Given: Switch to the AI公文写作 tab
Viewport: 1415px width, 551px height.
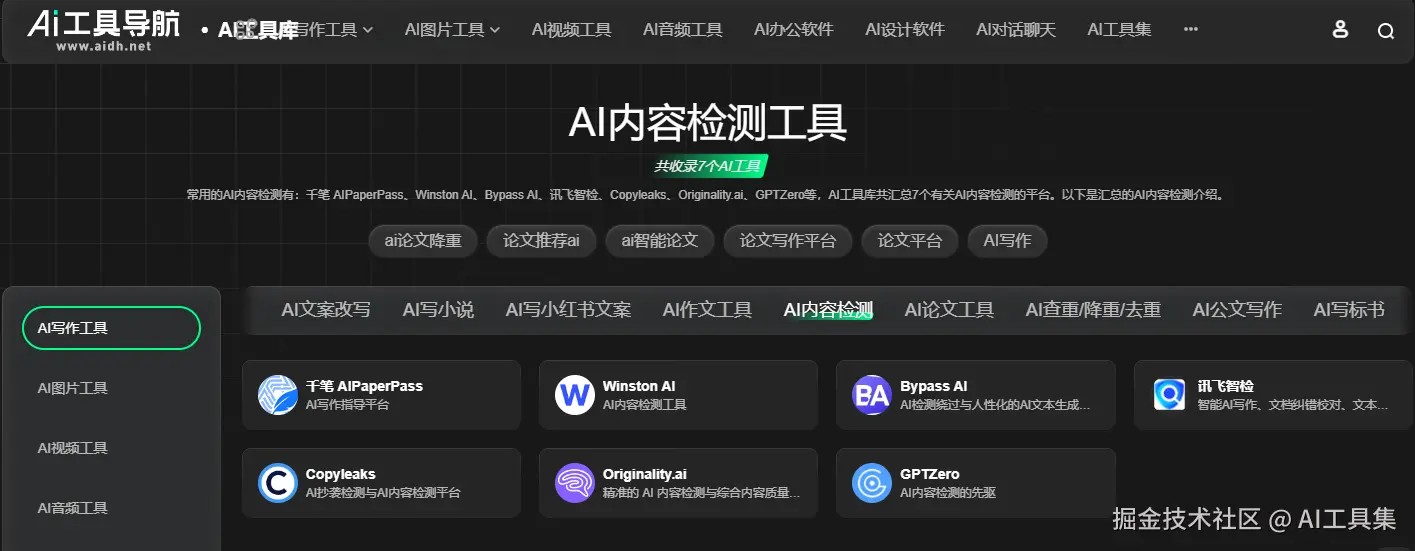Looking at the screenshot, I should coord(1237,310).
